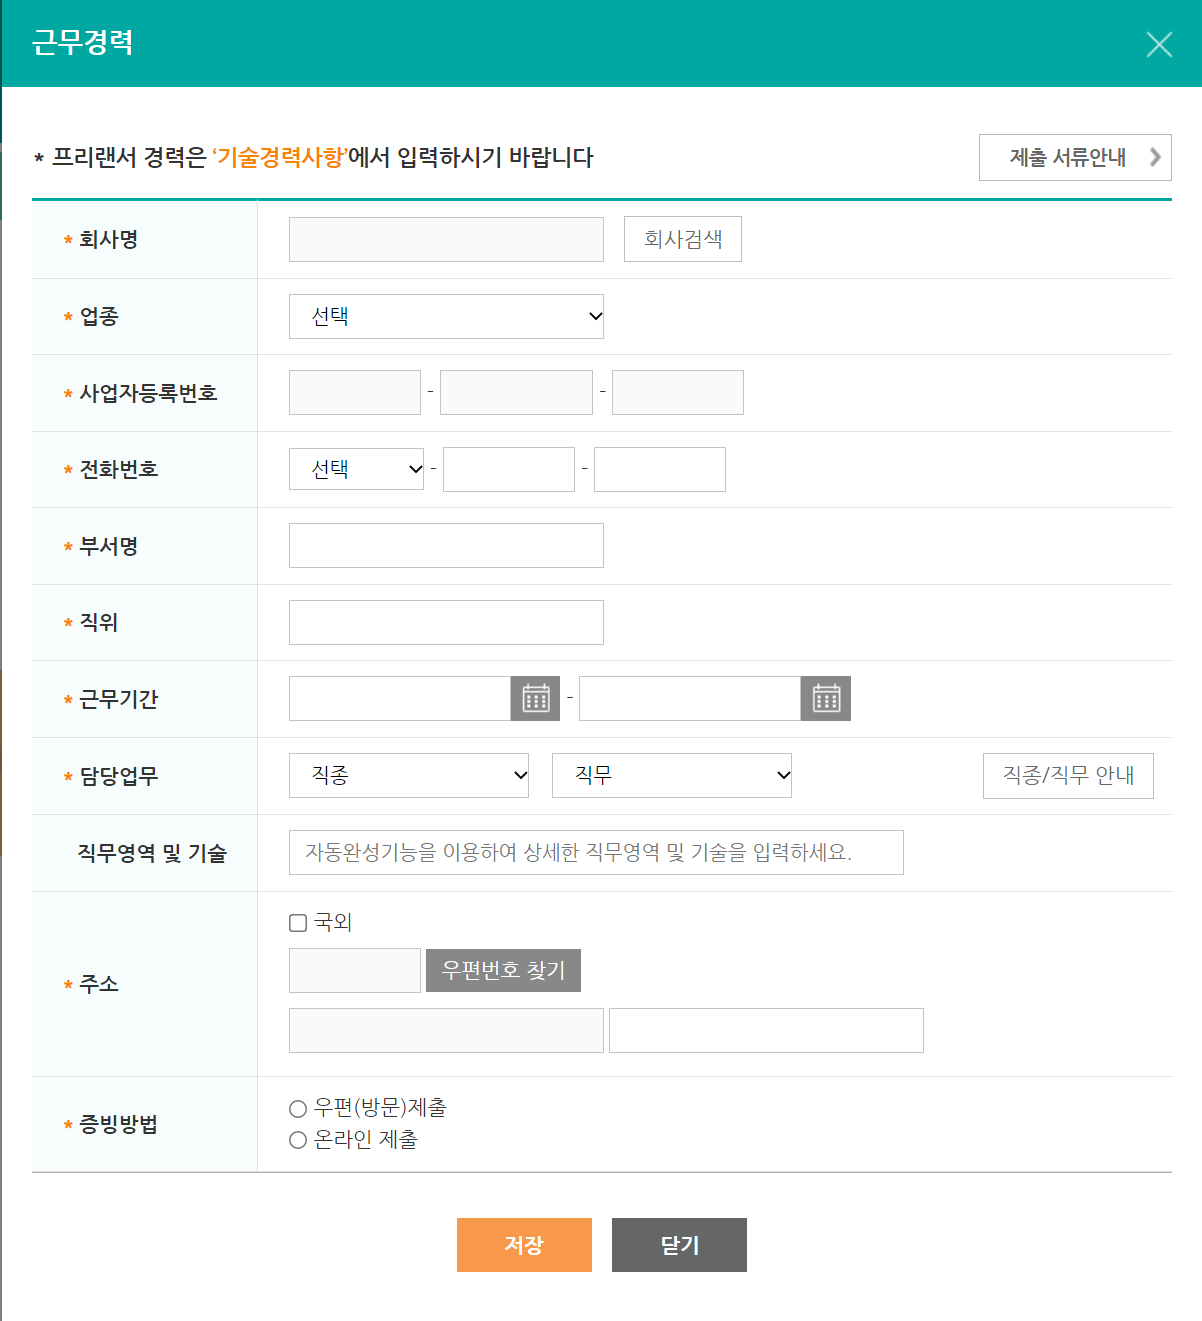Screen dimensions: 1202x1321
Task: Click the 회사검색 button
Action: (683, 239)
